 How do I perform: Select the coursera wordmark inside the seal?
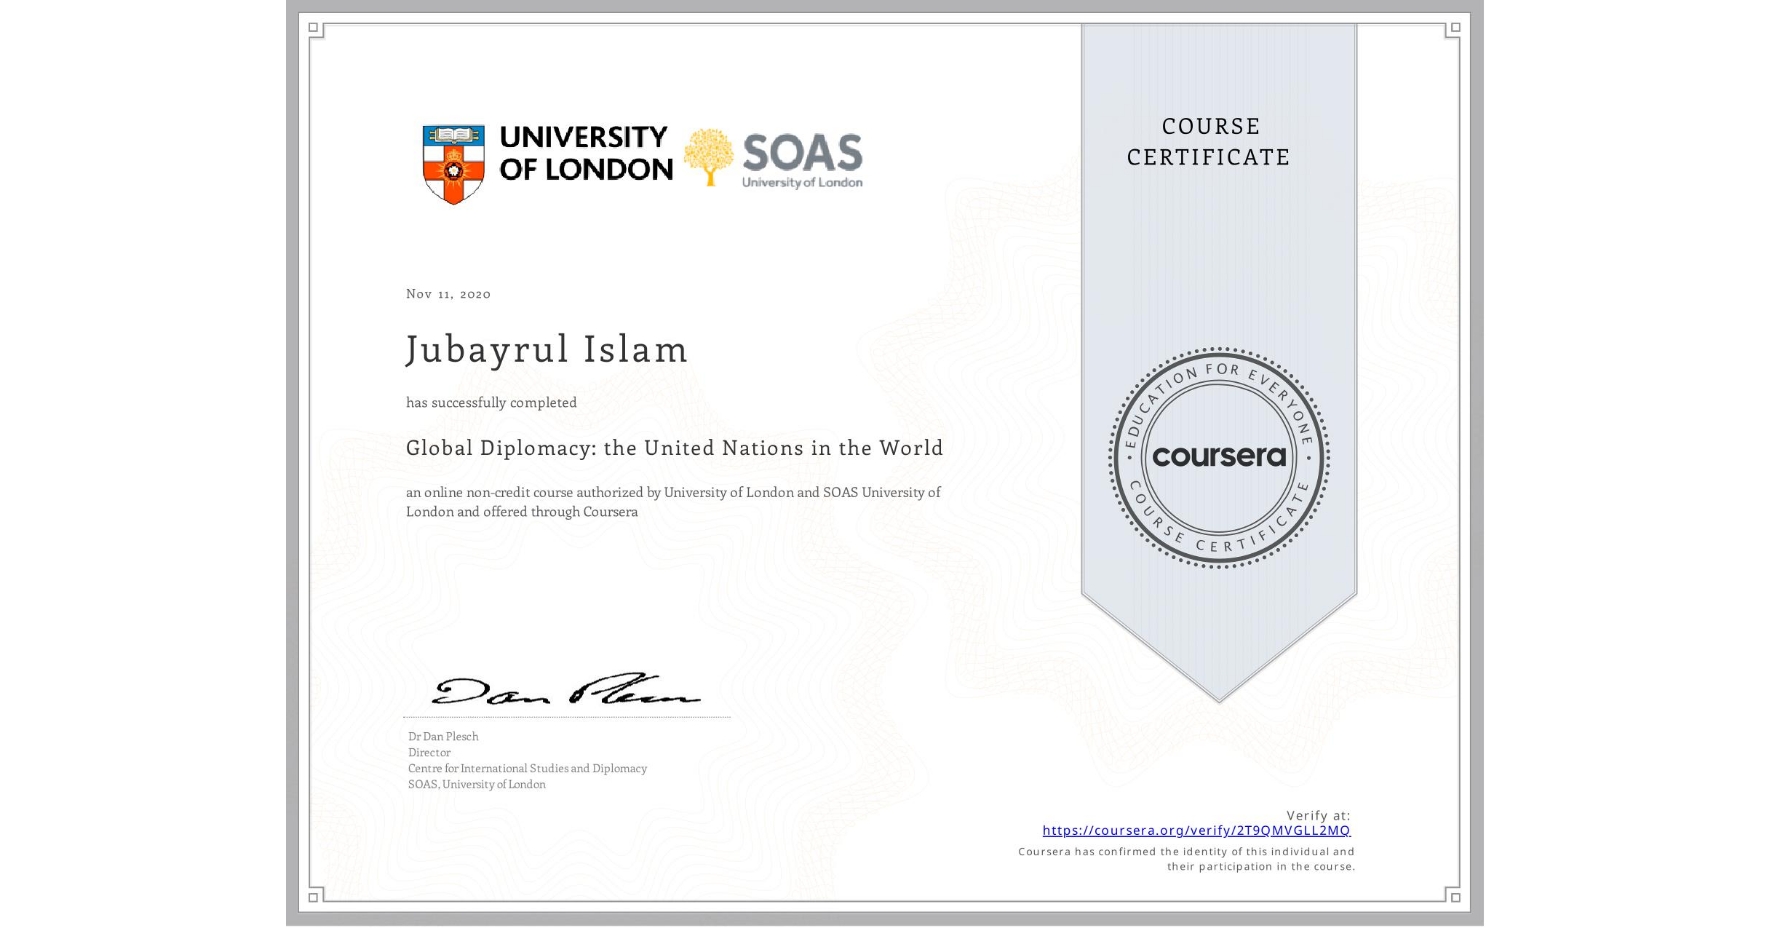tap(1218, 457)
